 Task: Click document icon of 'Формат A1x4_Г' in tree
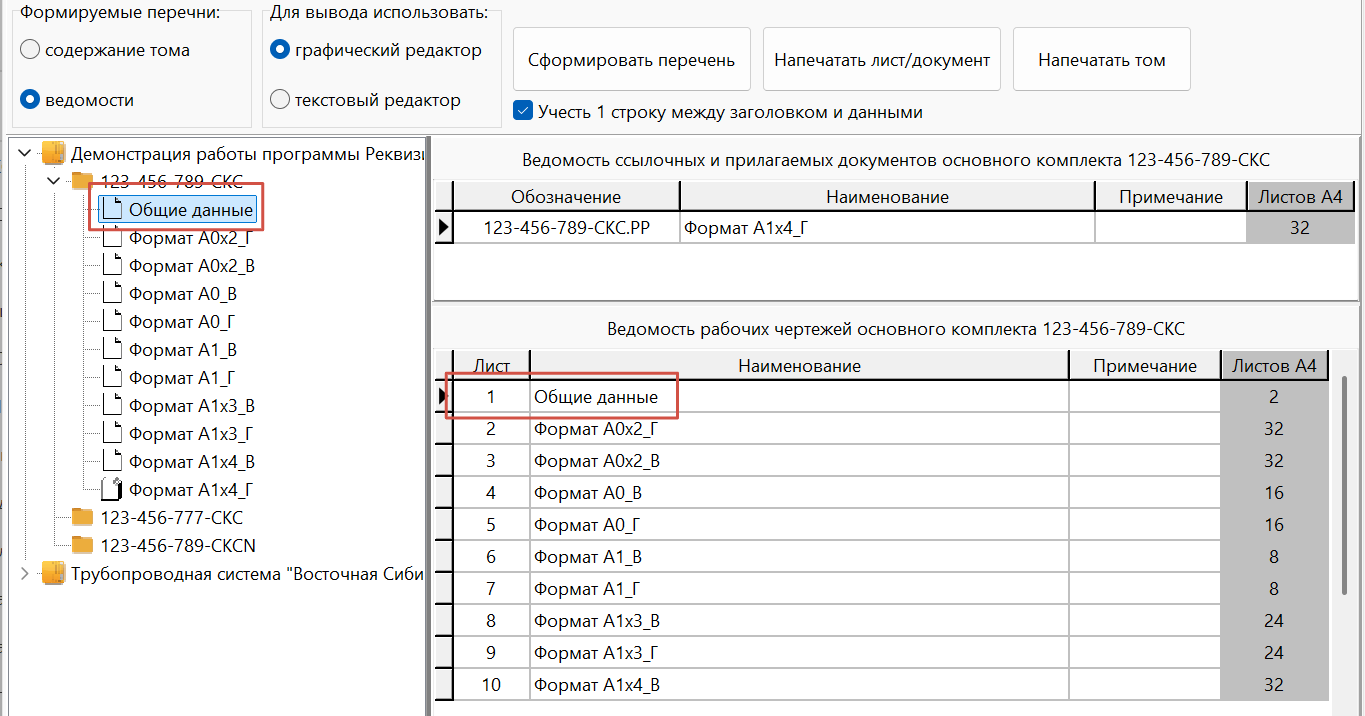(113, 490)
